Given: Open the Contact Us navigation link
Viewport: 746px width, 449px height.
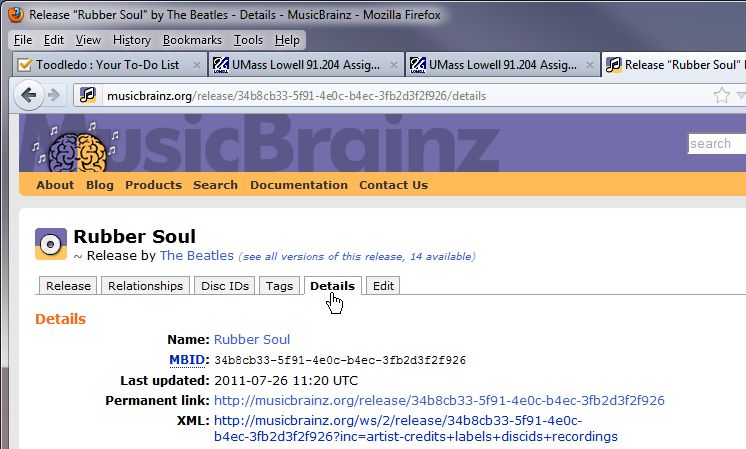Looking at the screenshot, I should (x=393, y=185).
